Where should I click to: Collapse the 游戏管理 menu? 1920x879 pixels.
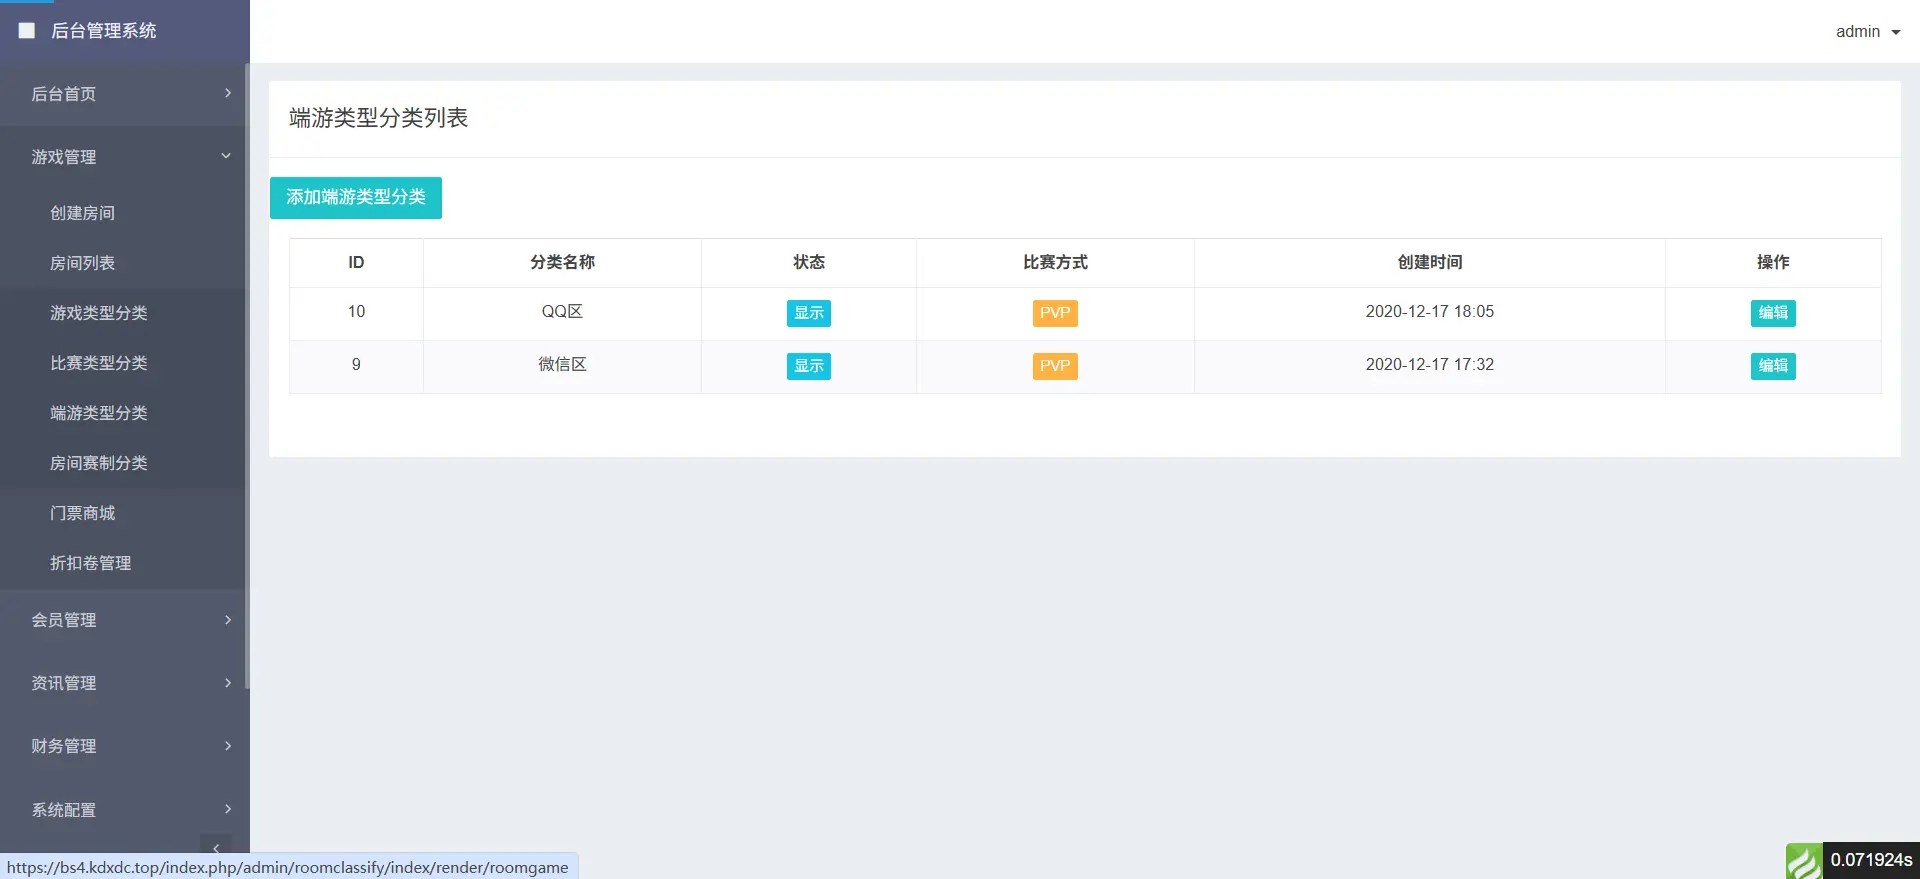click(125, 157)
